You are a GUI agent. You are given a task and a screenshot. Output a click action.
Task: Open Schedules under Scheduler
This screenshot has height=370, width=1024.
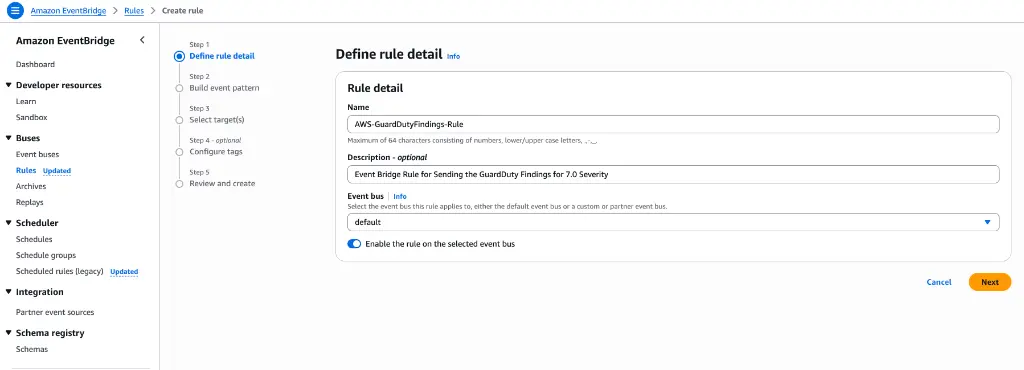[34, 239]
